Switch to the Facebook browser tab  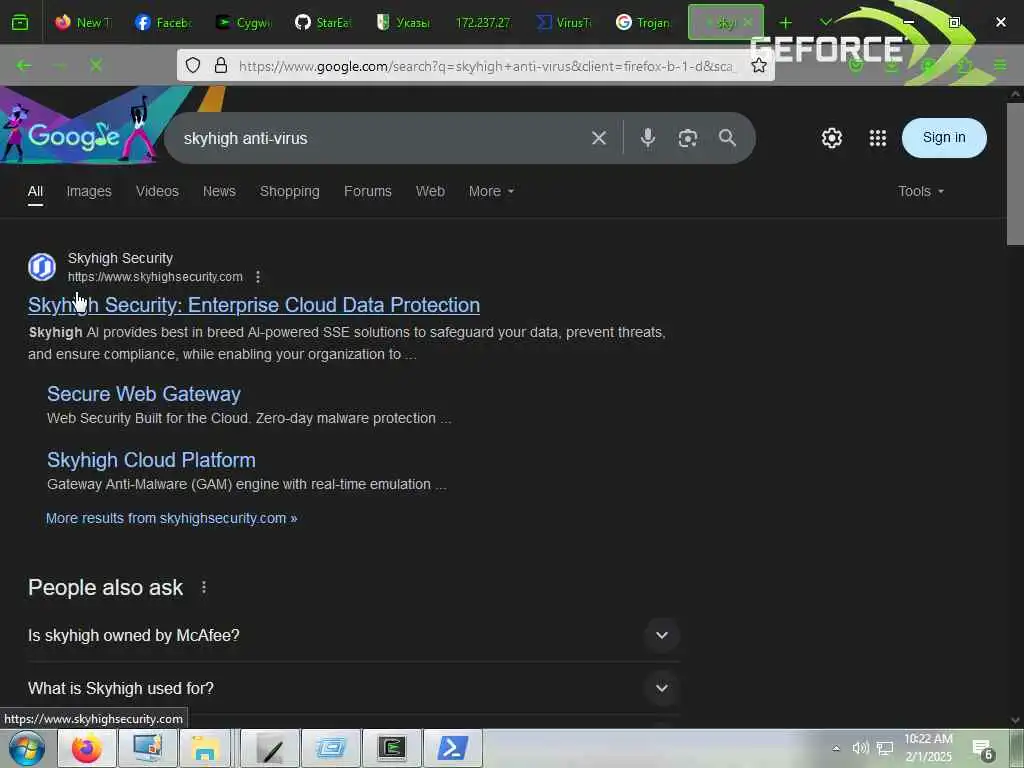[x=163, y=22]
